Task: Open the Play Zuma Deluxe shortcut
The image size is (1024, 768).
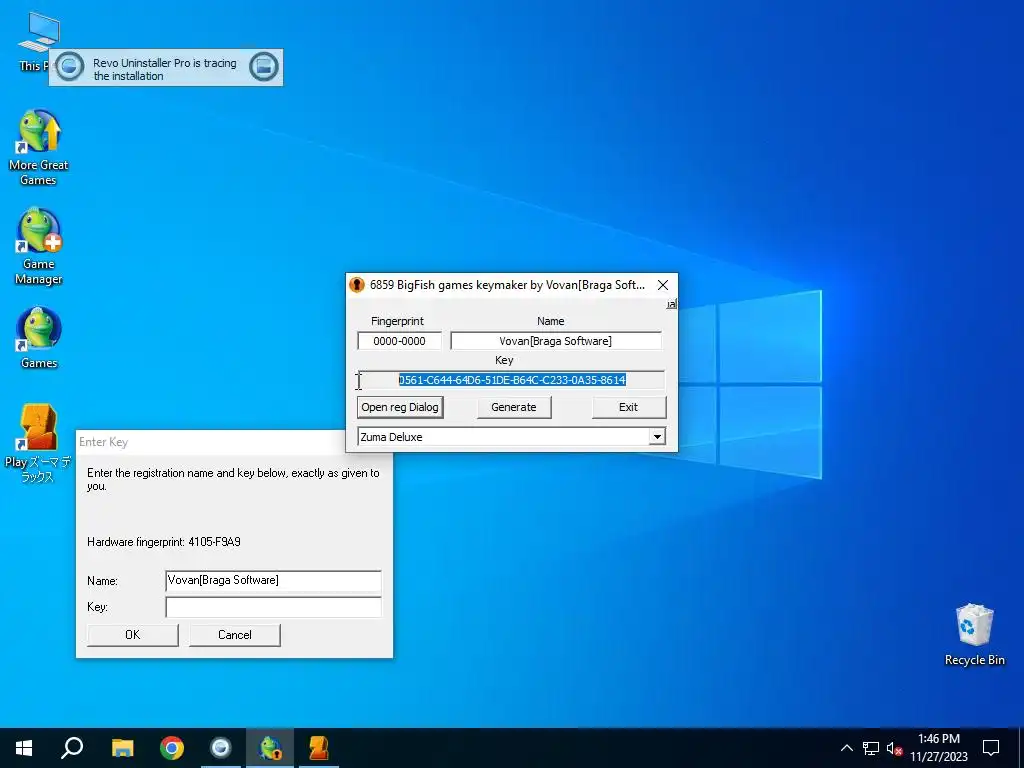Action: pos(38,444)
